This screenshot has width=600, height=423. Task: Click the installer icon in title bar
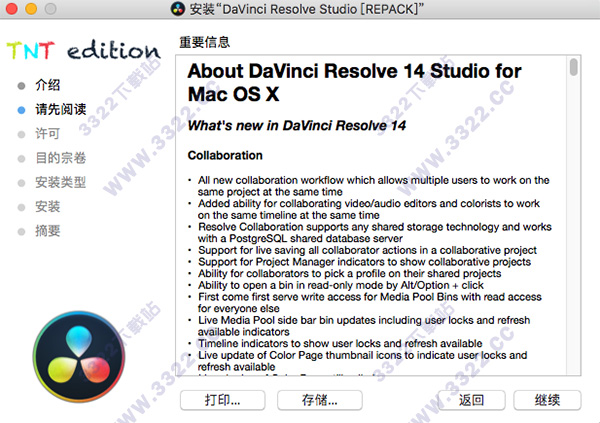[178, 9]
